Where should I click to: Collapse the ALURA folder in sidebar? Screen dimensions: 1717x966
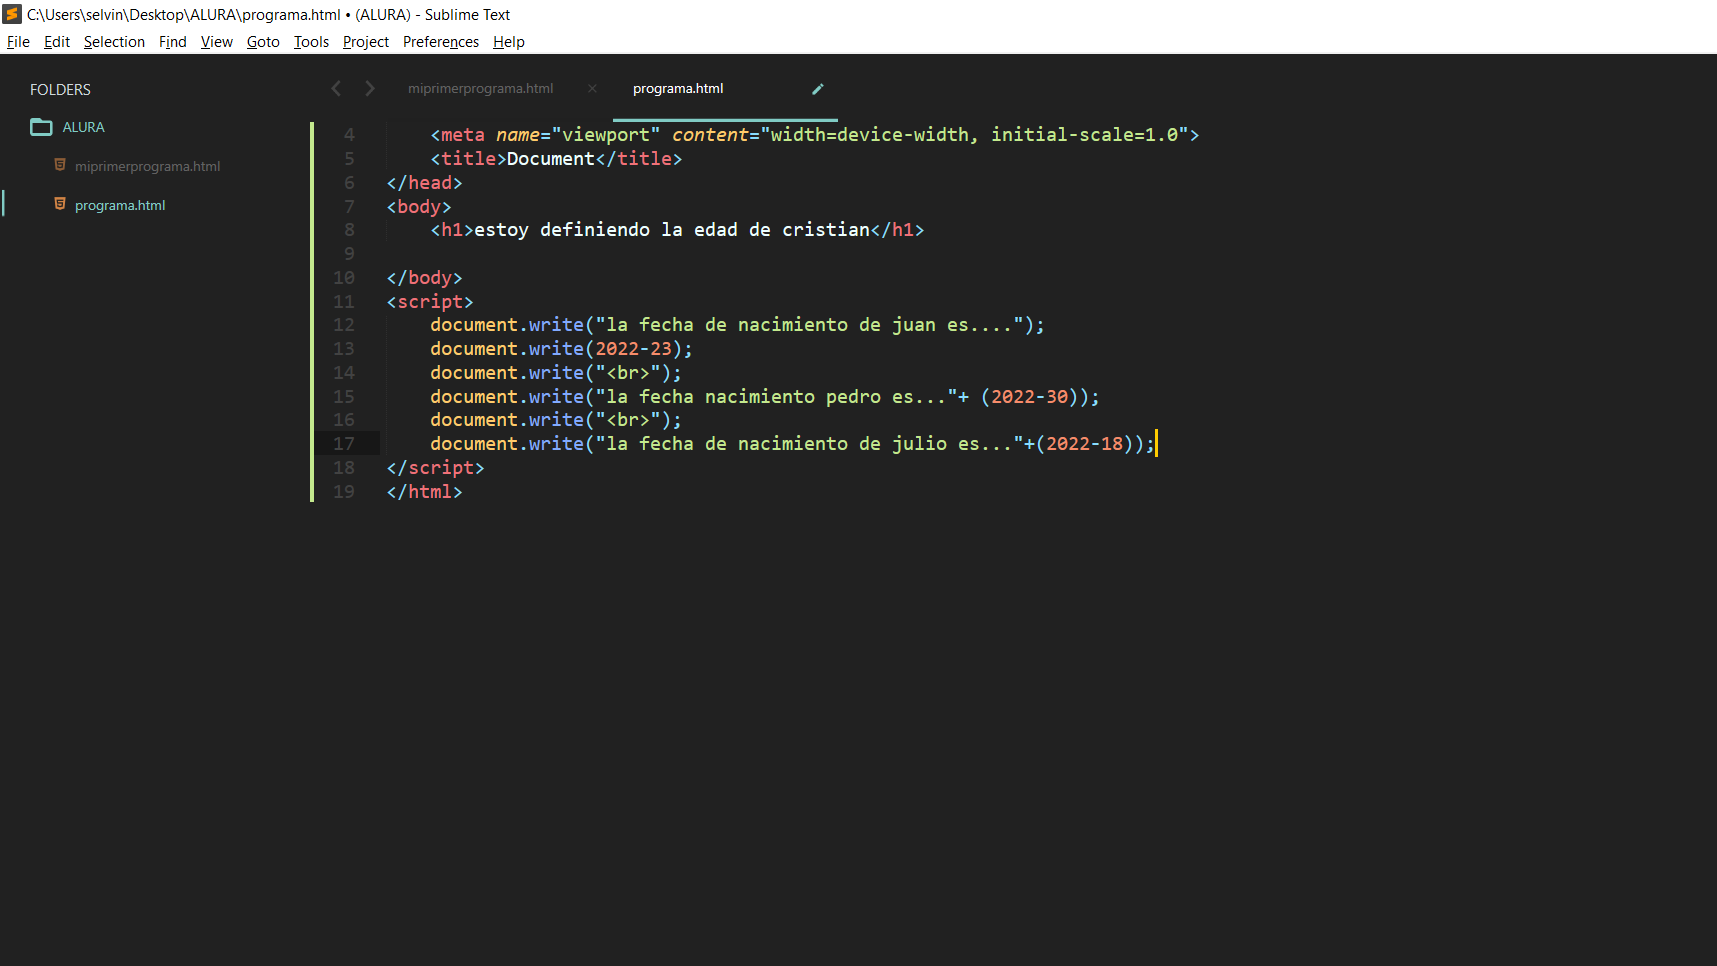pos(83,127)
